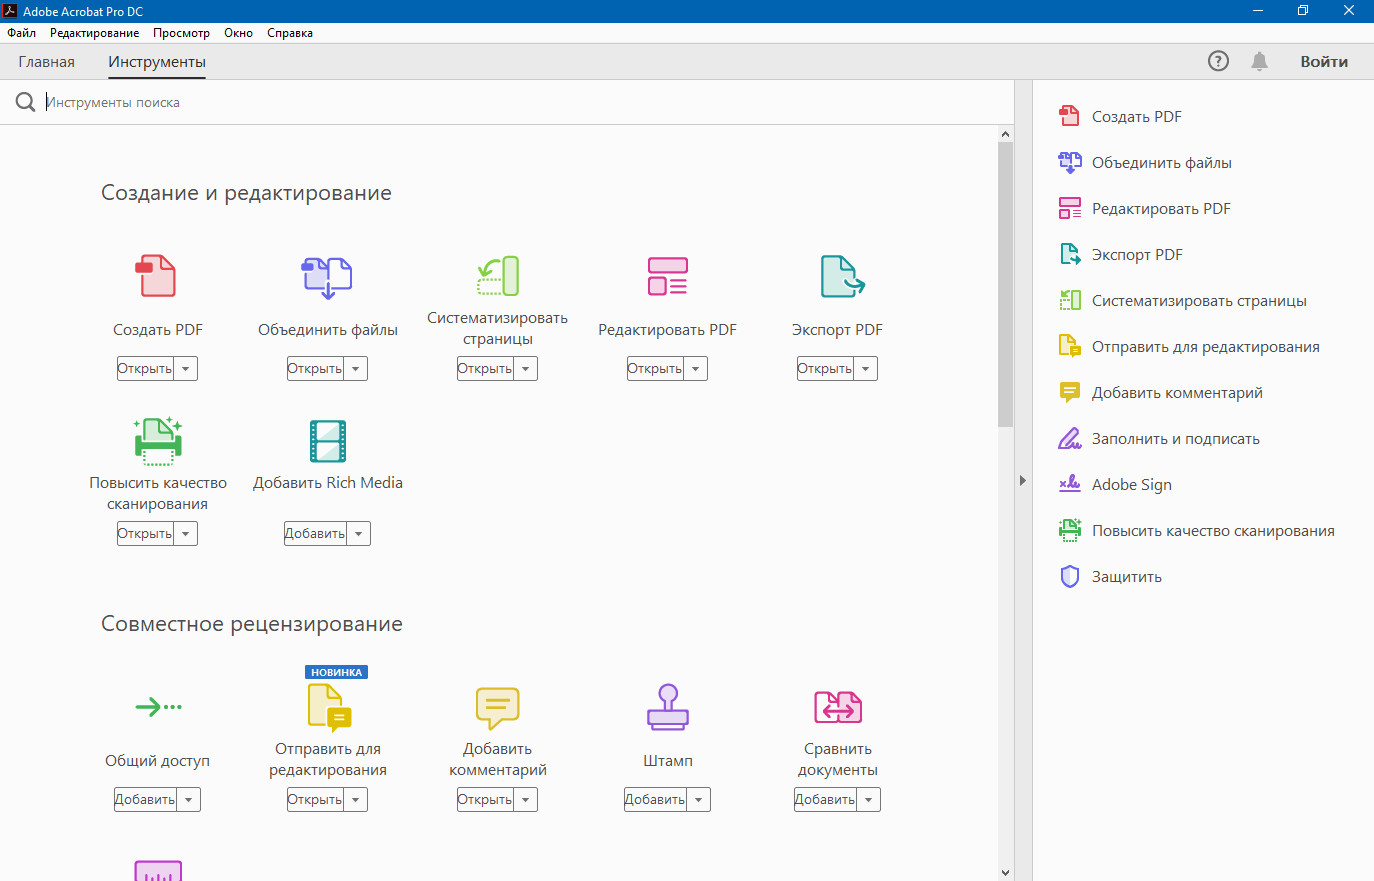
Task: Click Открыть under Редактировать PDF
Action: pyautogui.click(x=656, y=369)
